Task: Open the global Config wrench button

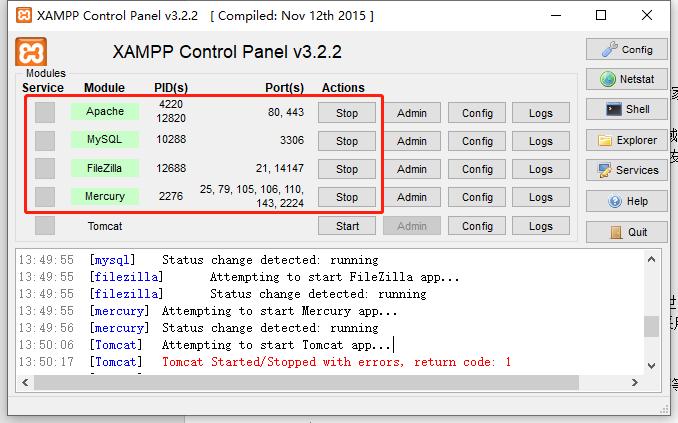Action: [627, 49]
